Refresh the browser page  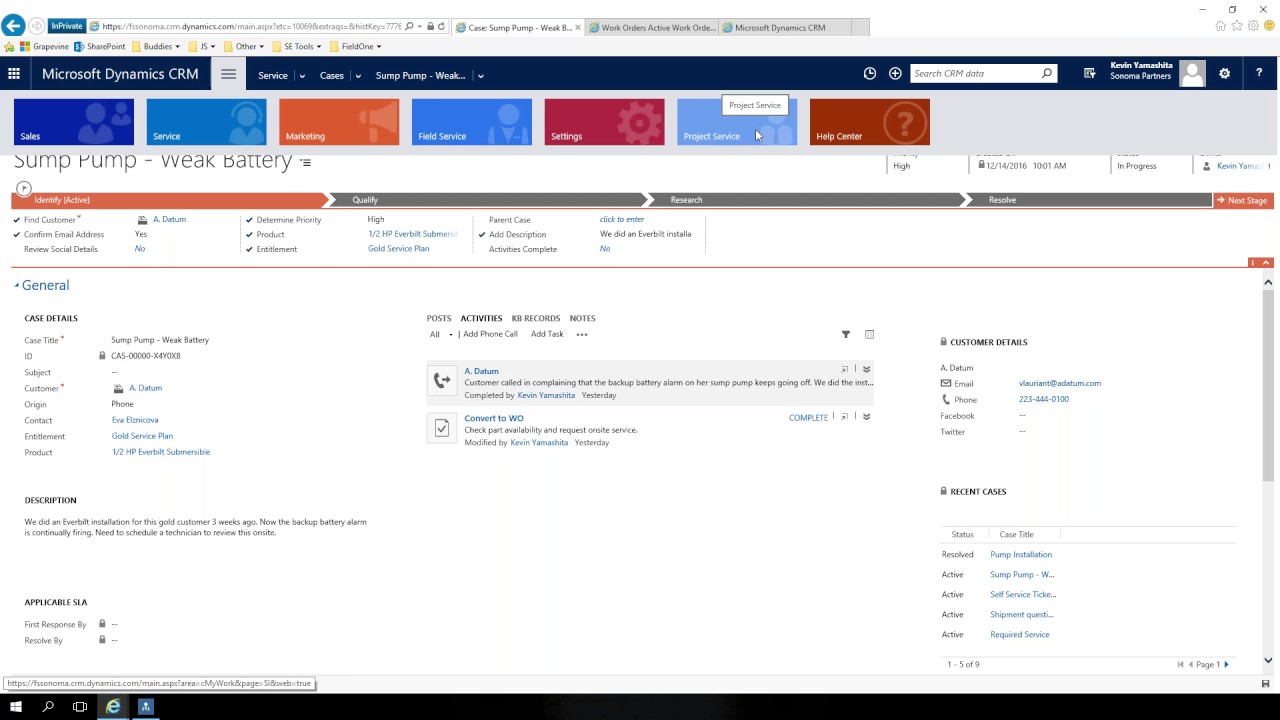pos(441,27)
